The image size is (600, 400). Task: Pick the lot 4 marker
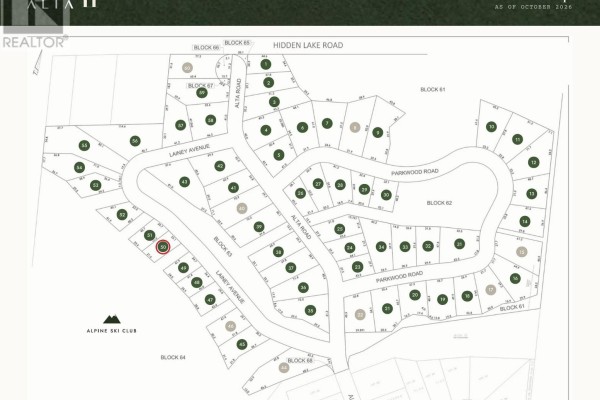(266, 130)
